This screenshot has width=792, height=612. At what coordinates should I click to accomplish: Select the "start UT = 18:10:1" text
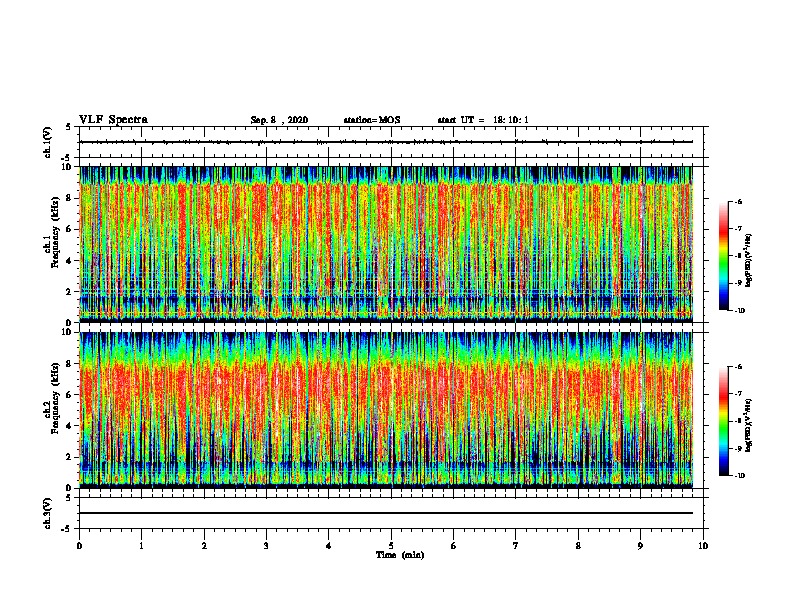coord(483,120)
